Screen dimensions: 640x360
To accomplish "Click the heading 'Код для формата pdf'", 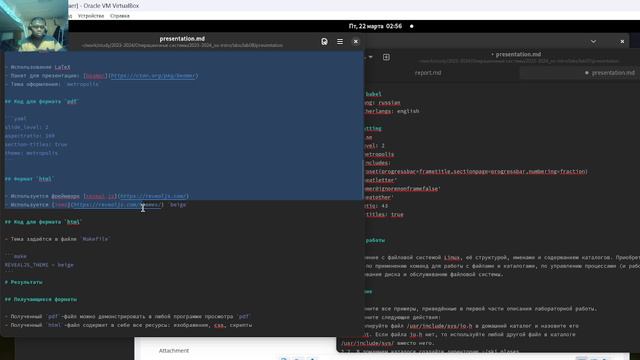I will 42,102.
